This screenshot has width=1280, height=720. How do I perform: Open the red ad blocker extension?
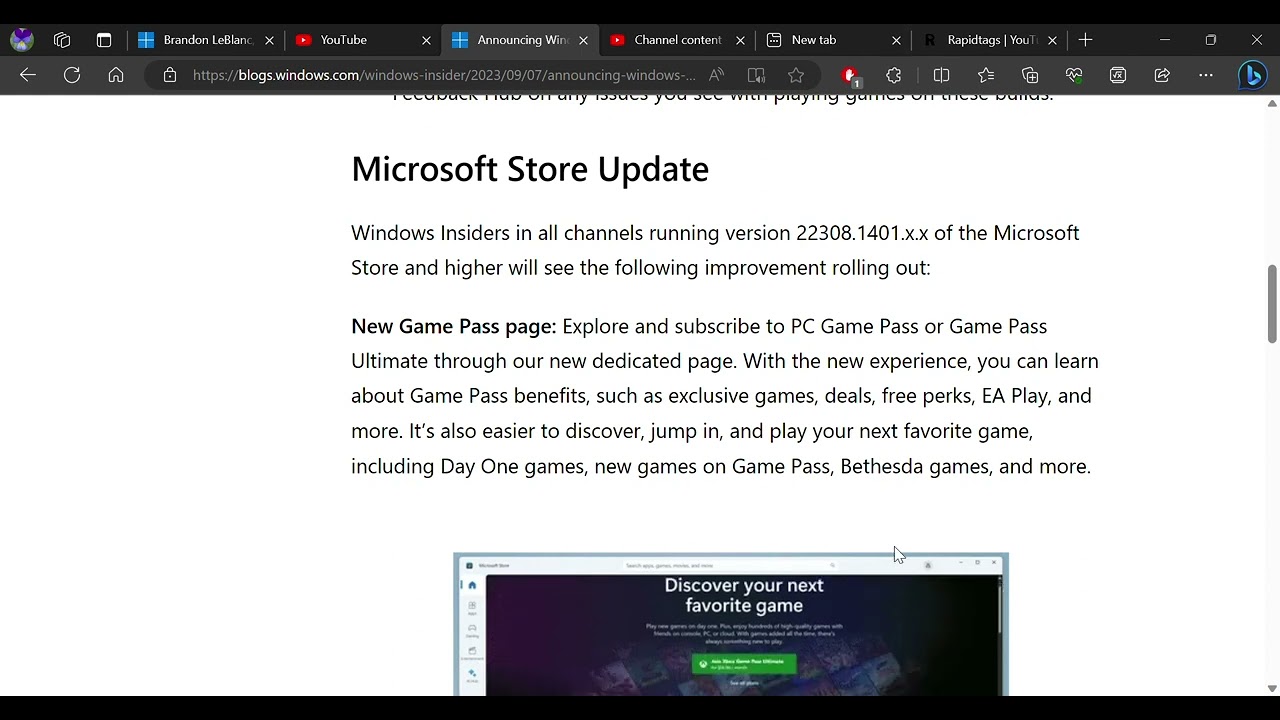coord(850,75)
